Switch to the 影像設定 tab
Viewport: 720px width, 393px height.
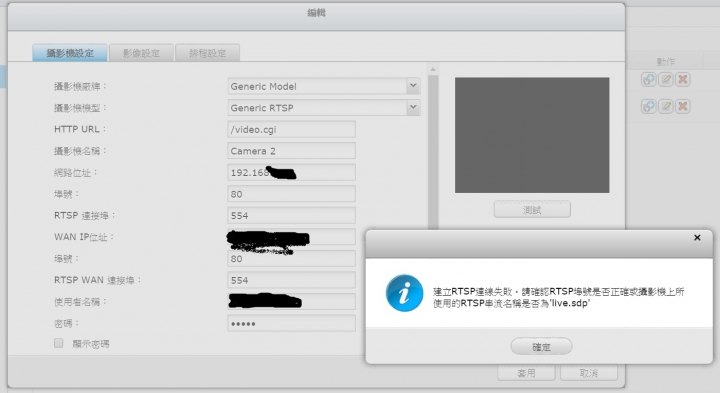pyautogui.click(x=141, y=53)
